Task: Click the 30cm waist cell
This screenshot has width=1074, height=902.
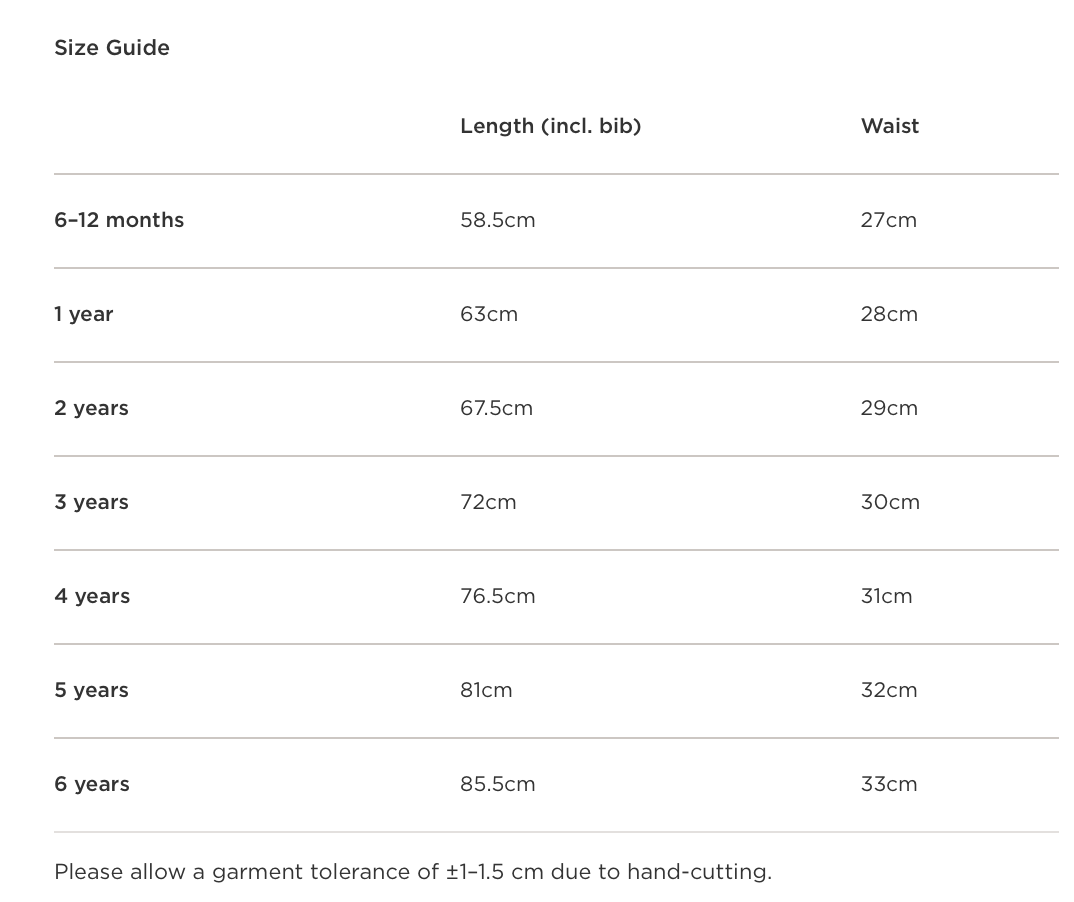Action: (890, 502)
